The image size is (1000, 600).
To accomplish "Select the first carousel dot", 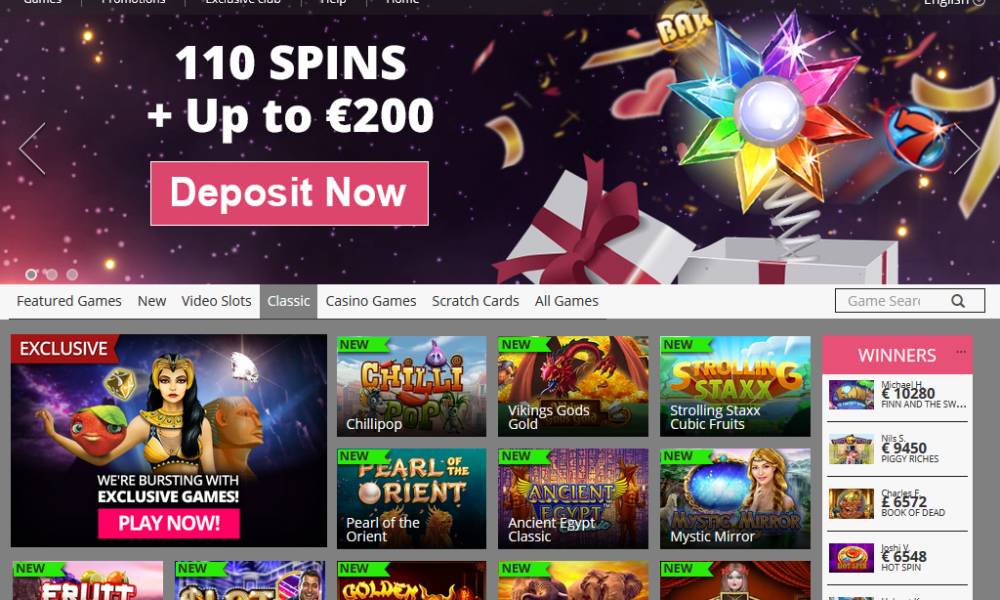I will point(31,274).
